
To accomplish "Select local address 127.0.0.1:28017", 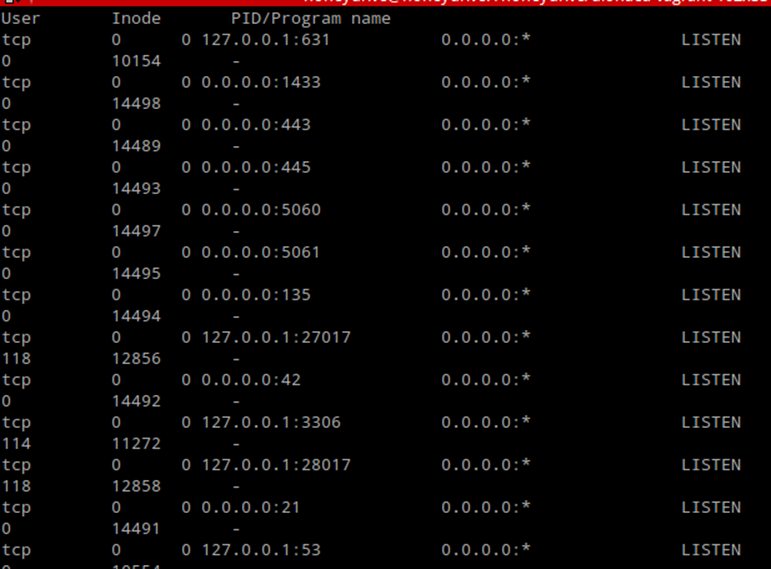I will [276, 465].
